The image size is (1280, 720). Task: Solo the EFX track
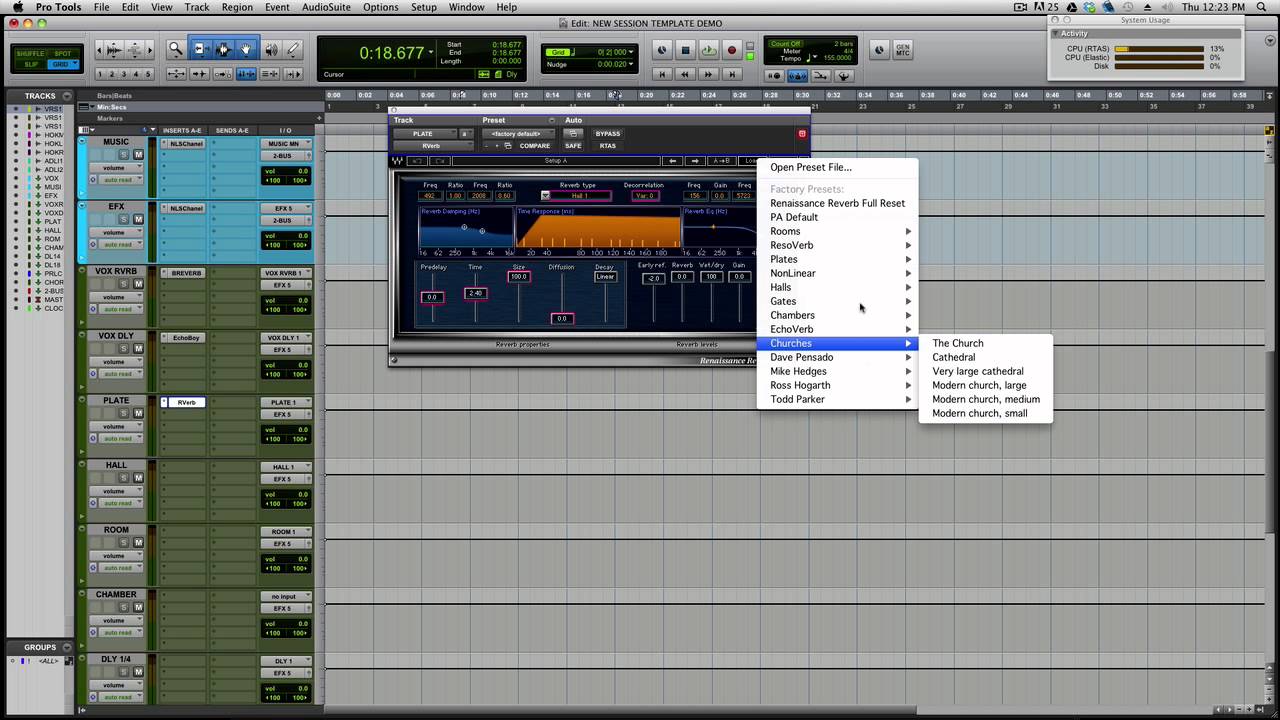coord(125,219)
